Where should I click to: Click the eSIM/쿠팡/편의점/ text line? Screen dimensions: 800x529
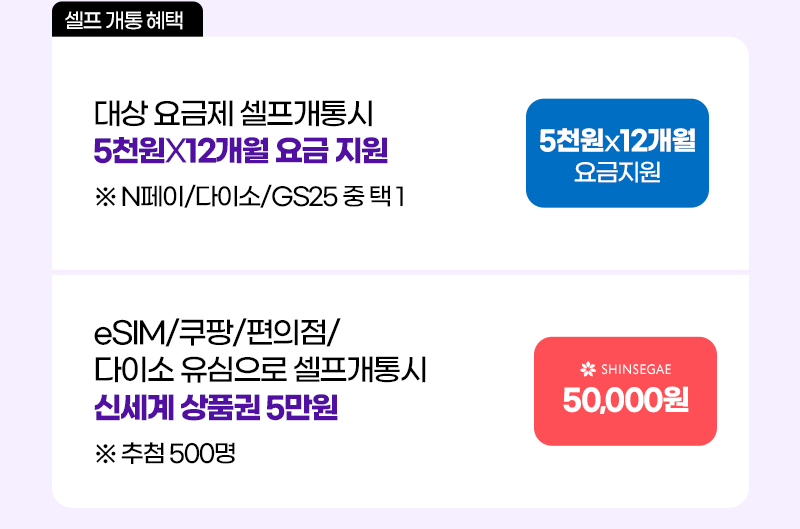click(216, 333)
